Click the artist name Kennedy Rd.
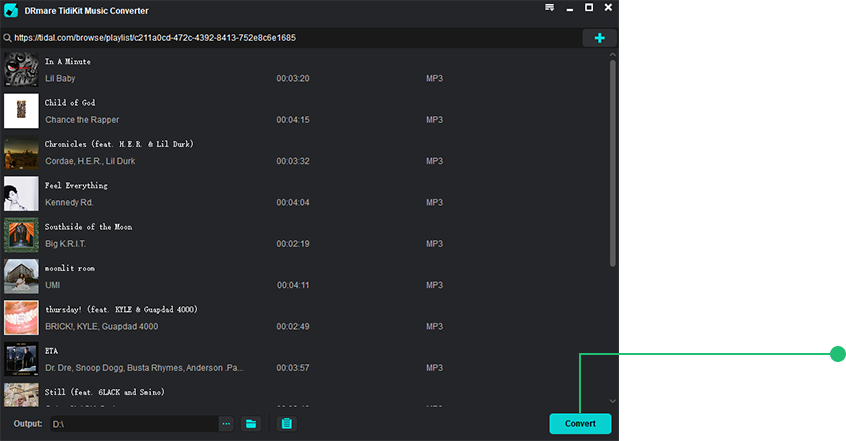The width and height of the screenshot is (846, 441). point(69,202)
